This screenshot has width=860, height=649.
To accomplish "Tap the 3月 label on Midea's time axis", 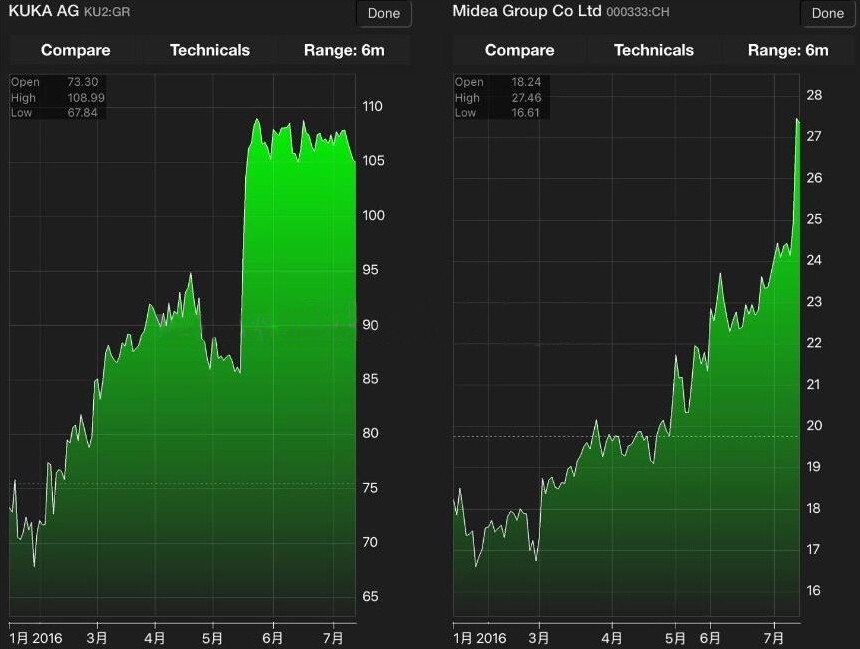I will click(x=539, y=637).
